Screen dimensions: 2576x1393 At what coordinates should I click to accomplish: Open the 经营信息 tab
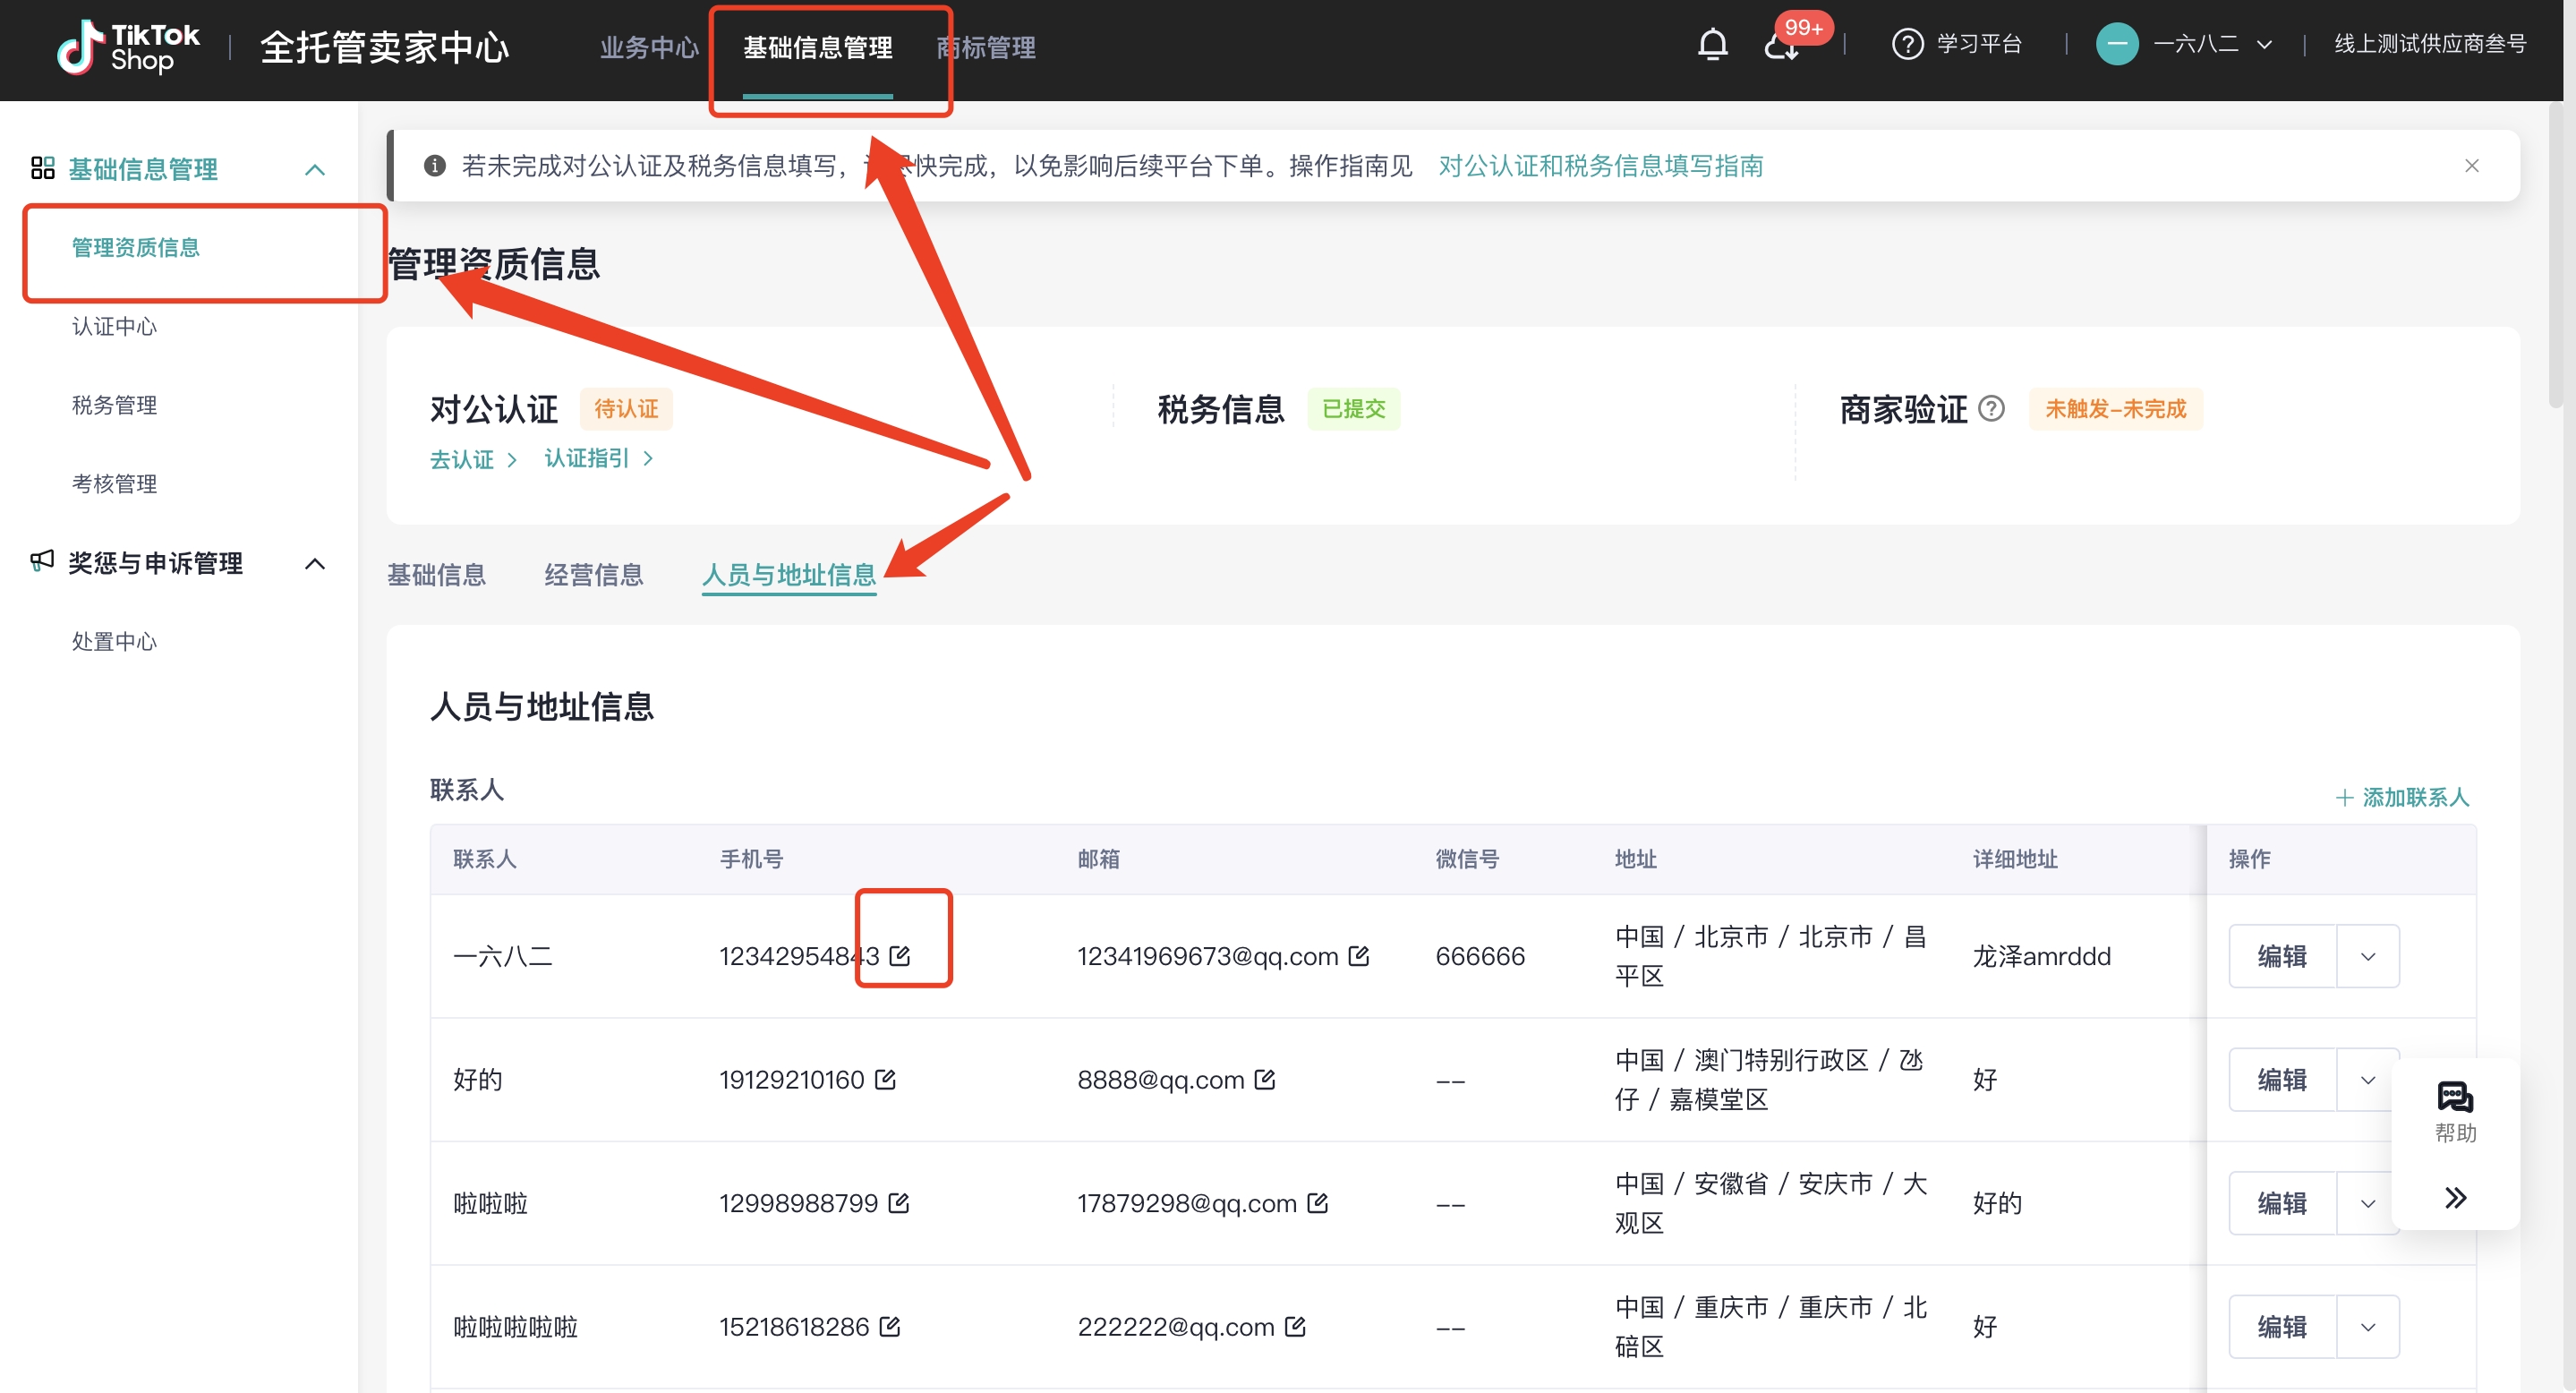(593, 575)
